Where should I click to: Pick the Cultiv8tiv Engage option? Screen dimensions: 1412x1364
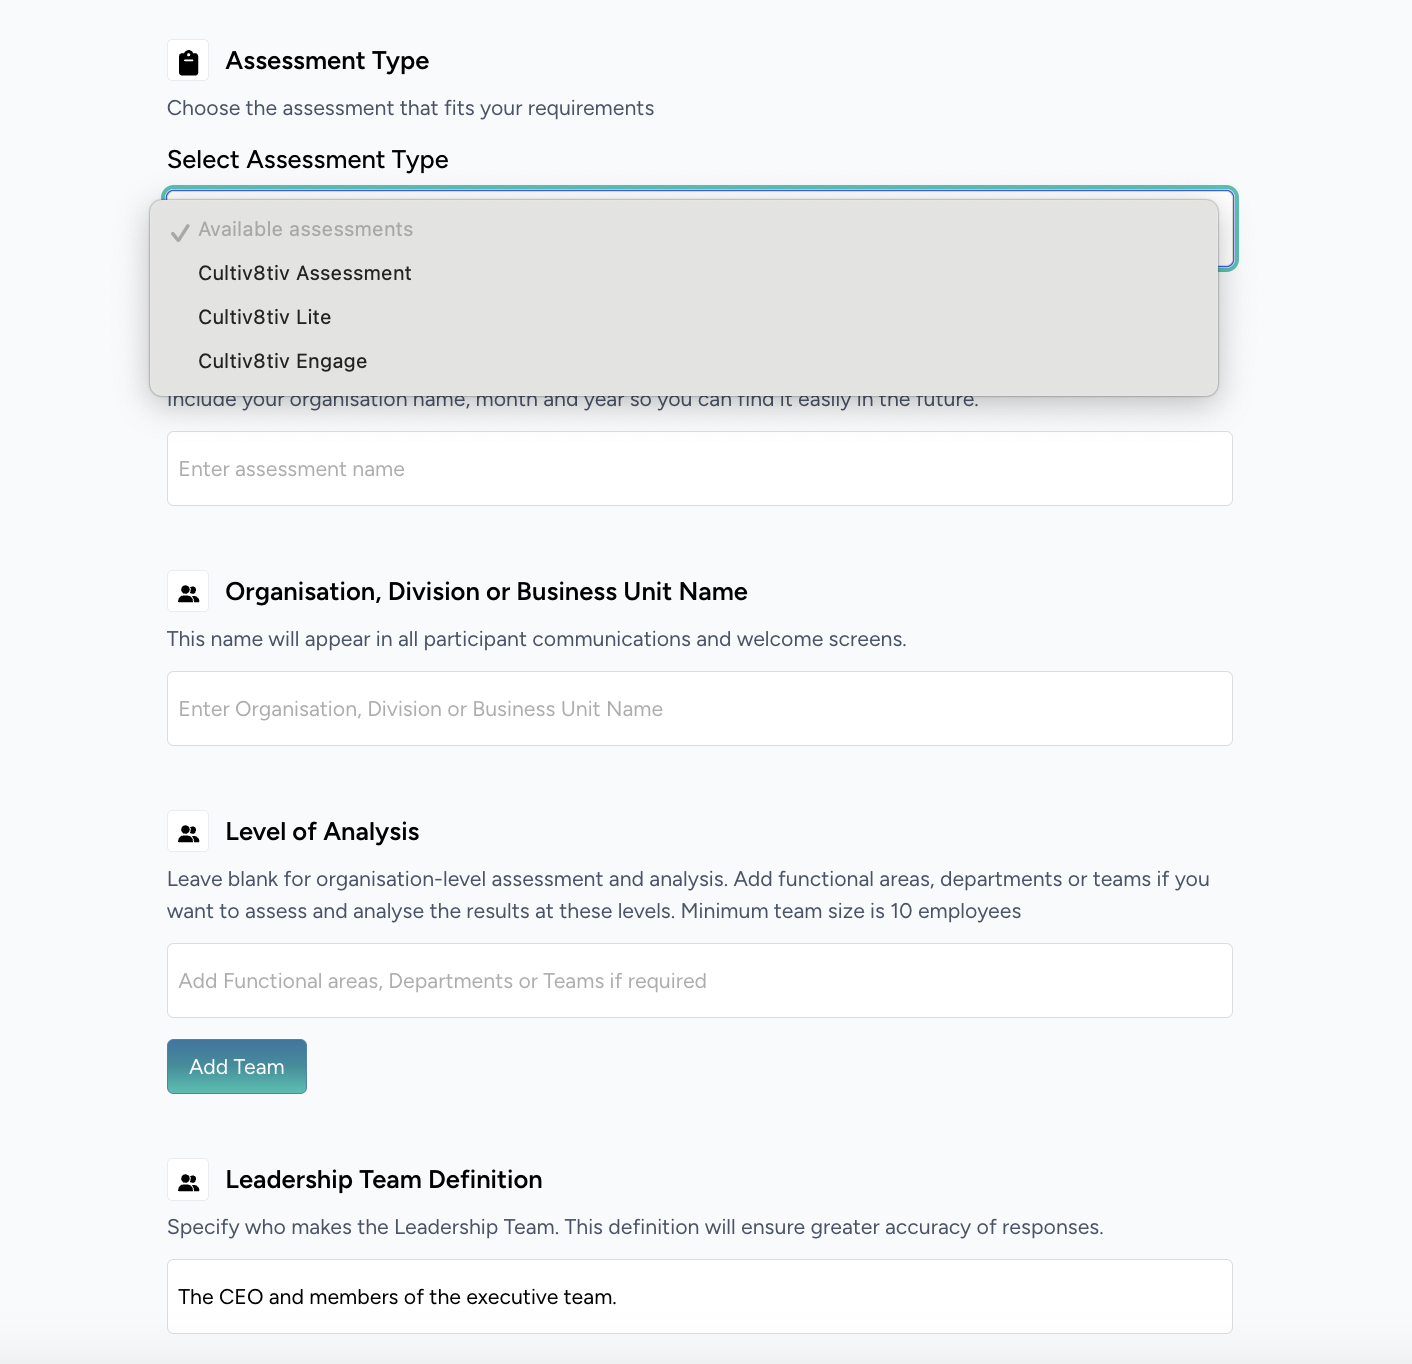click(x=283, y=361)
